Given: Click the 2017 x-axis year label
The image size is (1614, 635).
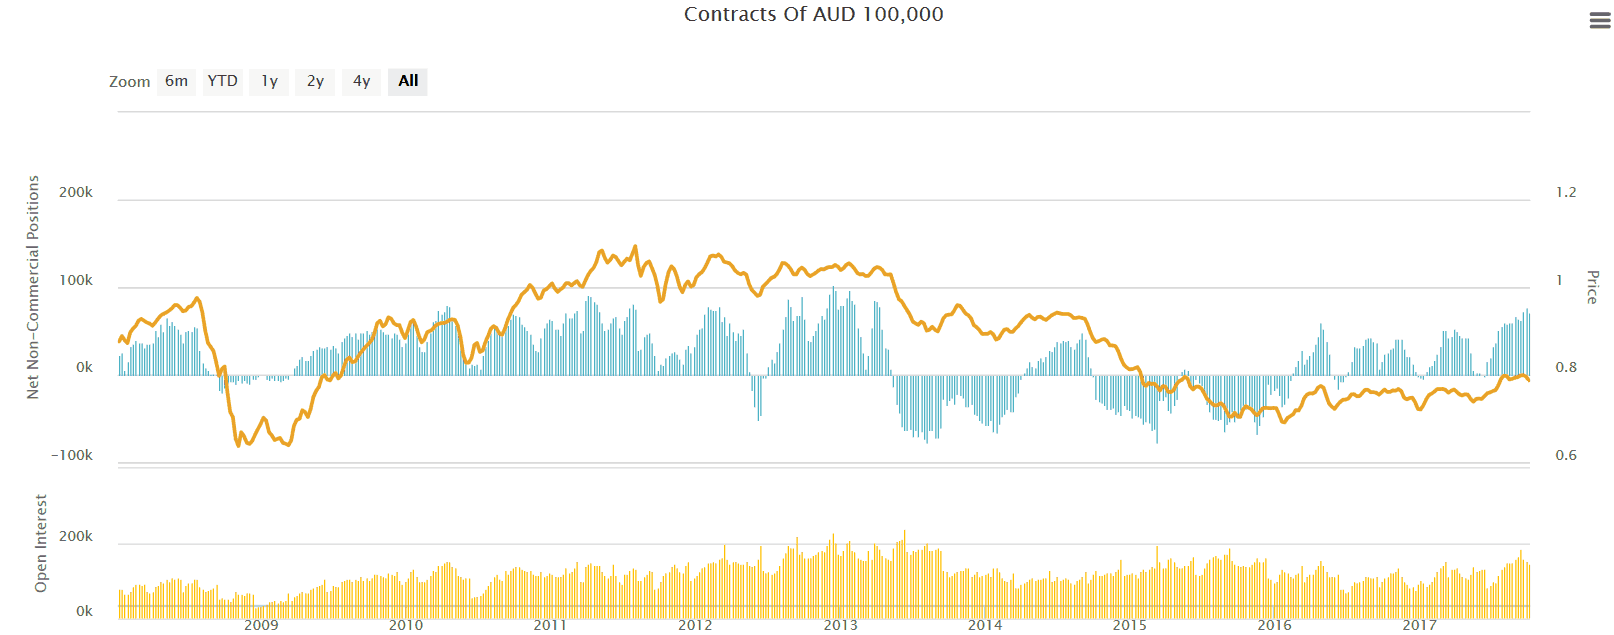Looking at the screenshot, I should coord(1419,625).
